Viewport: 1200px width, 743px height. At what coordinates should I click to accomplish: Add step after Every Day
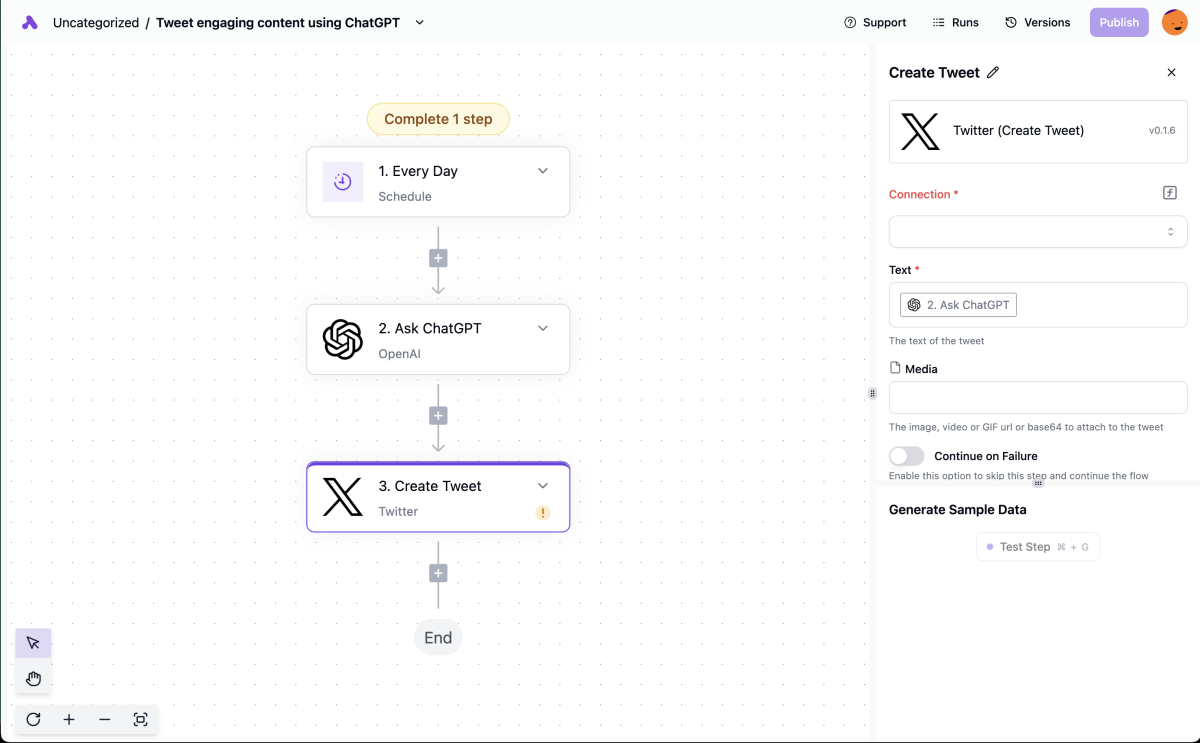point(438,258)
